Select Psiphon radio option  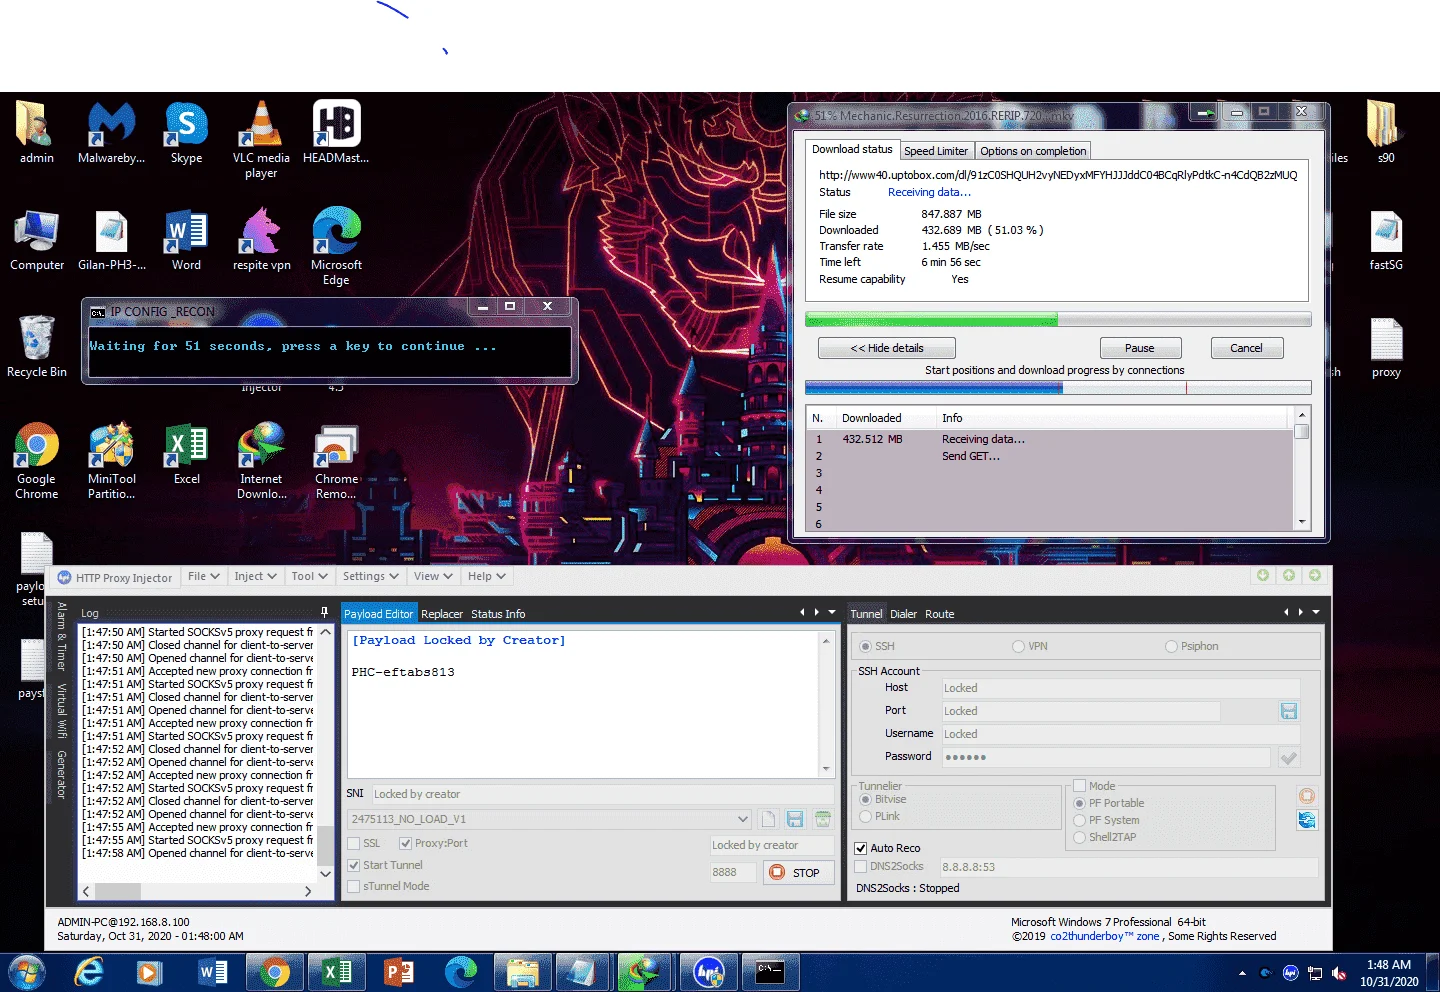1171,647
